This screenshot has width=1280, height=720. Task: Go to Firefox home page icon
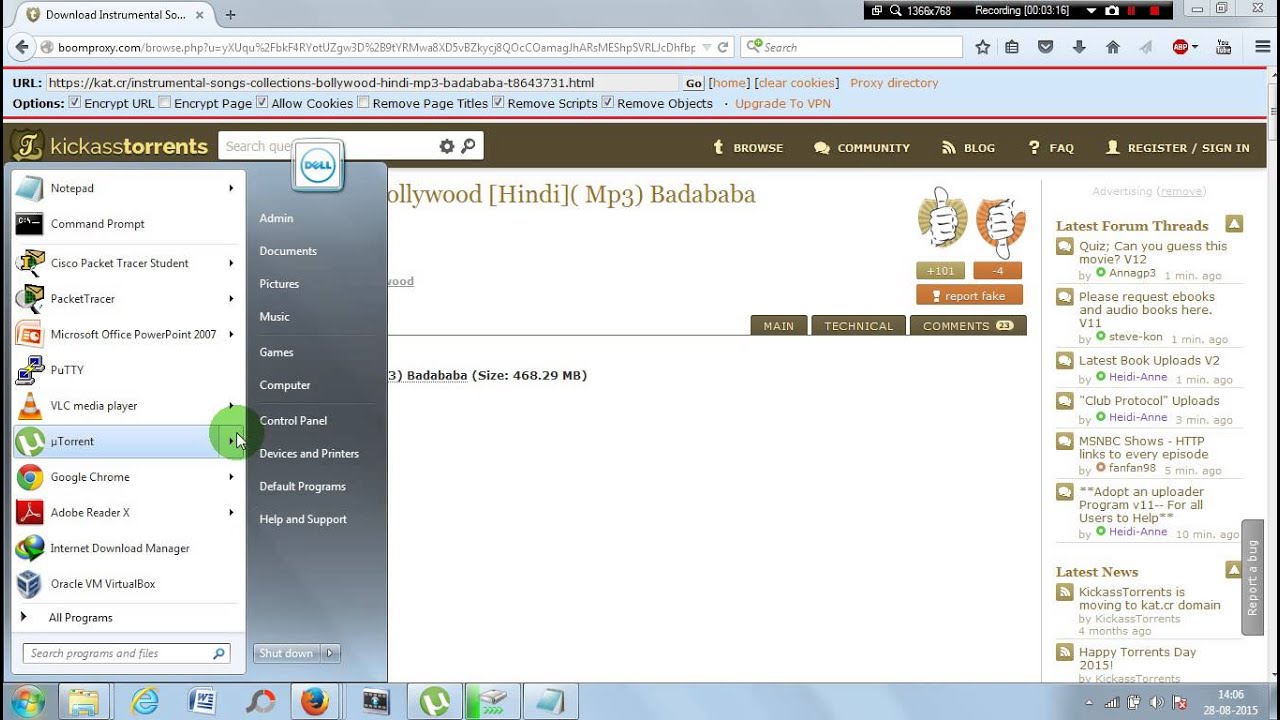tap(1112, 47)
